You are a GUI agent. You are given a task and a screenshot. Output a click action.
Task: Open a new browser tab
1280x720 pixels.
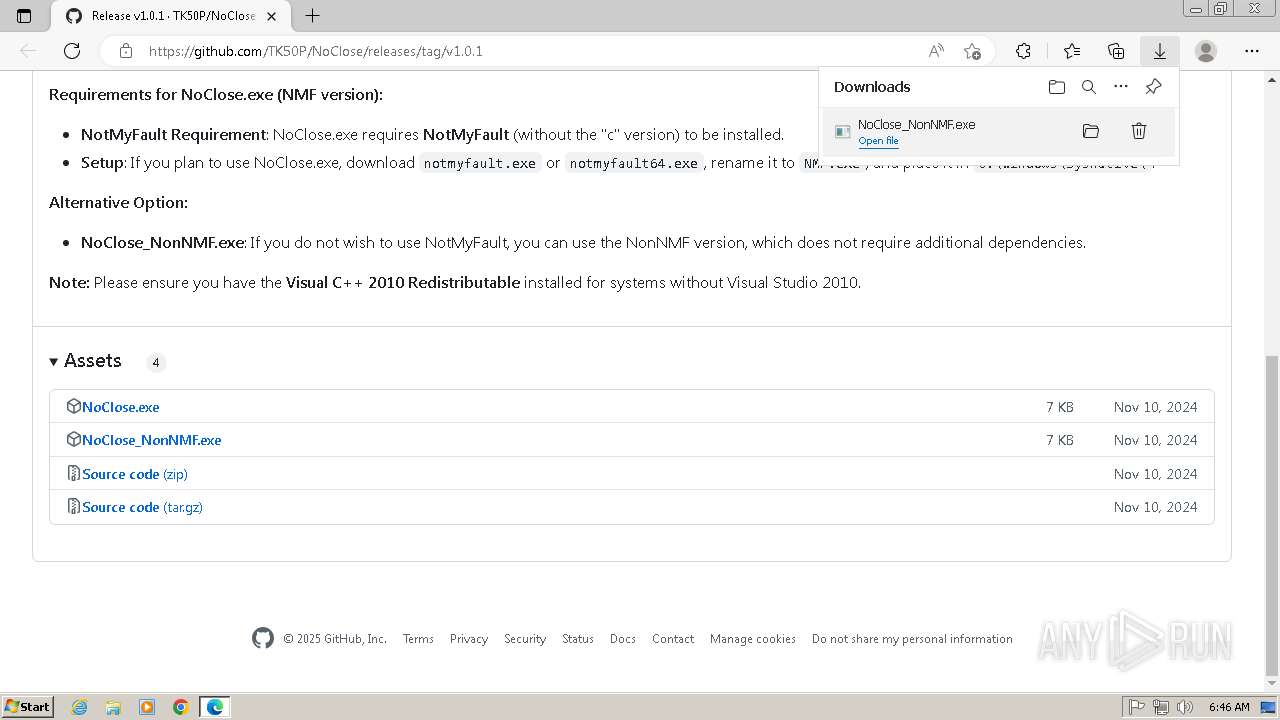click(313, 16)
